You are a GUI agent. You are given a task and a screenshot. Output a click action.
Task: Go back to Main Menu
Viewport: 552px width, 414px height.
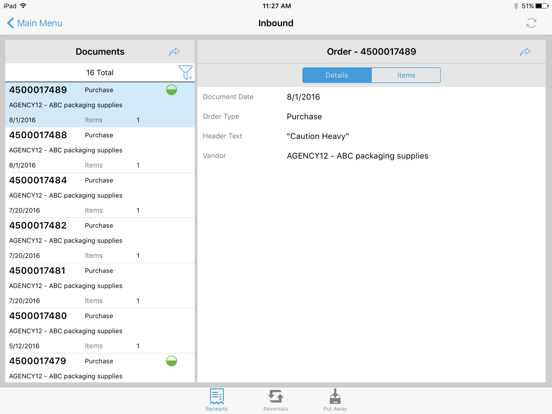click(x=34, y=23)
